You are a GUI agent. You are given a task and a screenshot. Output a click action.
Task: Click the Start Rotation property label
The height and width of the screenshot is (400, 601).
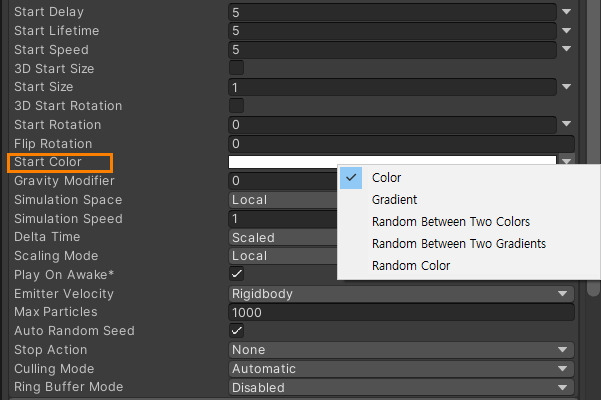coord(58,125)
